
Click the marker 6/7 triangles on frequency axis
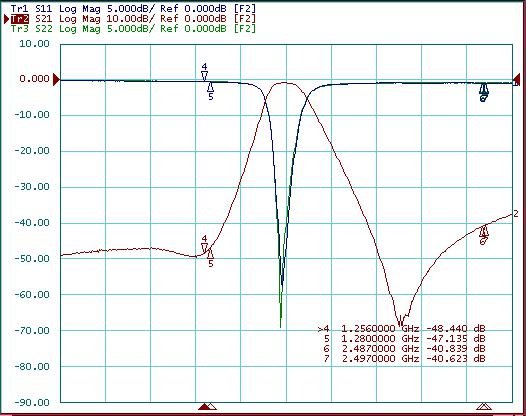tap(484, 407)
